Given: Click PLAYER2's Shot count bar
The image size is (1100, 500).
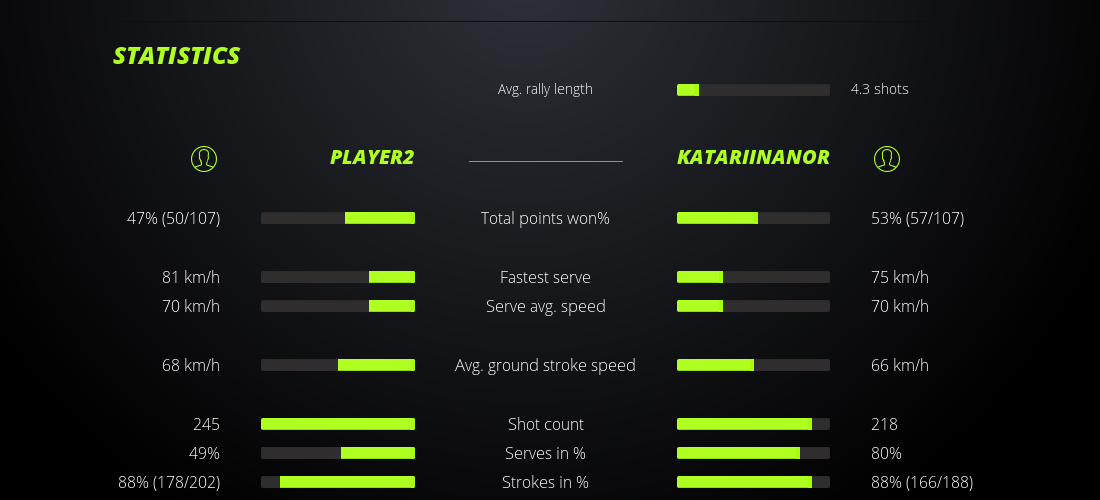Looking at the screenshot, I should [338, 424].
